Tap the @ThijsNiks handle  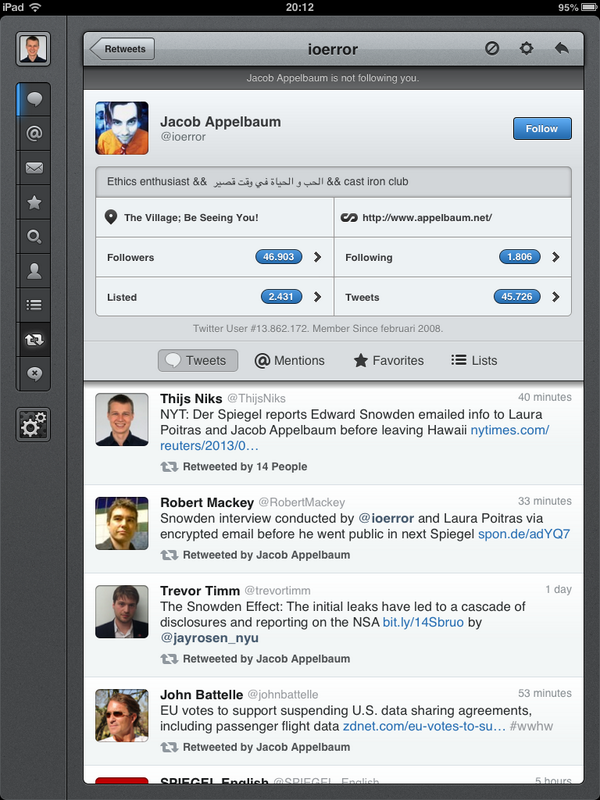(x=256, y=398)
